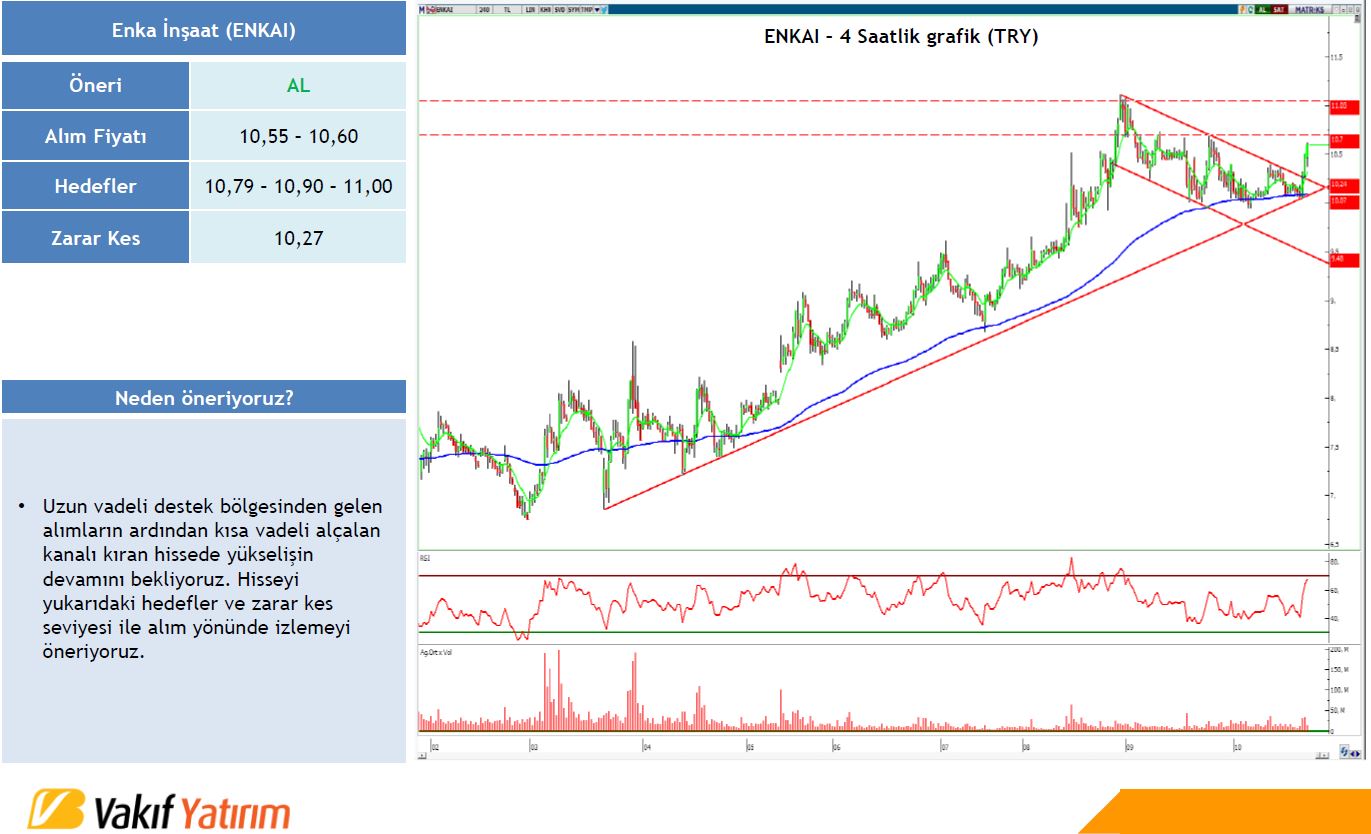Image resolution: width=1371 pixels, height=834 pixels.
Task: Toggle the KHN button in chart toolbar
Action: 545,10
